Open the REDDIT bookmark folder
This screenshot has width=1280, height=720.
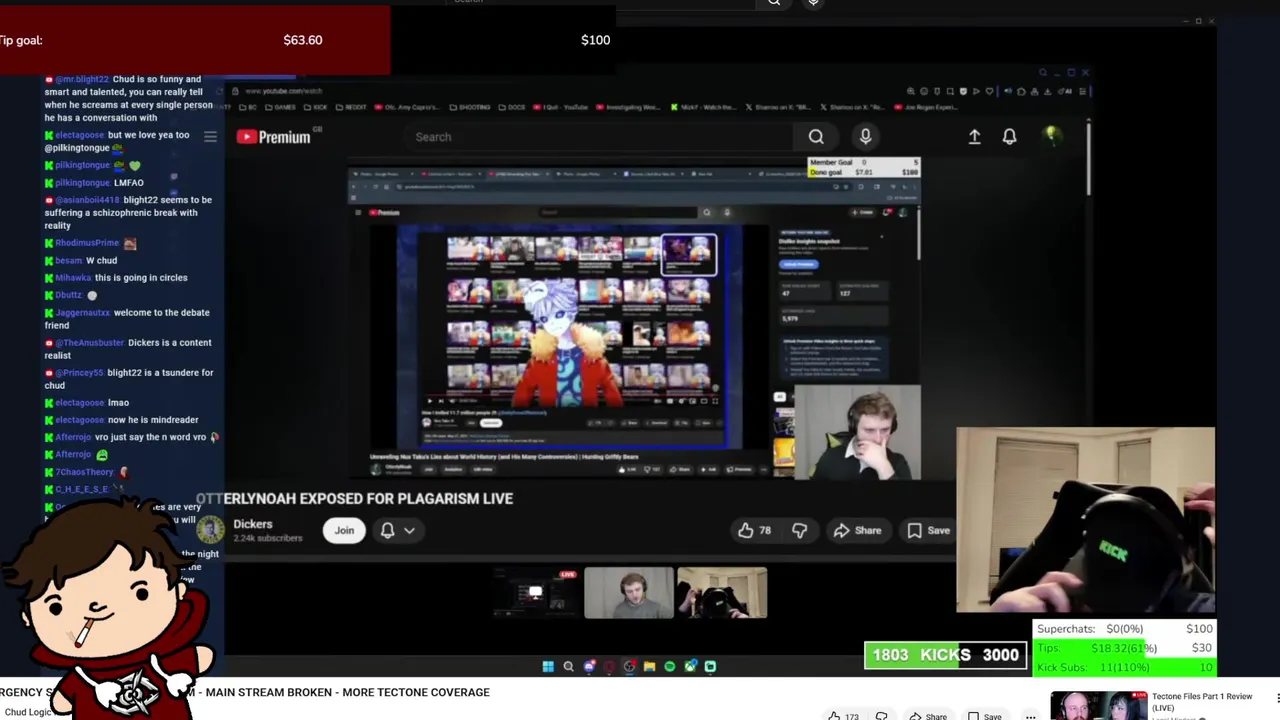tap(351, 107)
